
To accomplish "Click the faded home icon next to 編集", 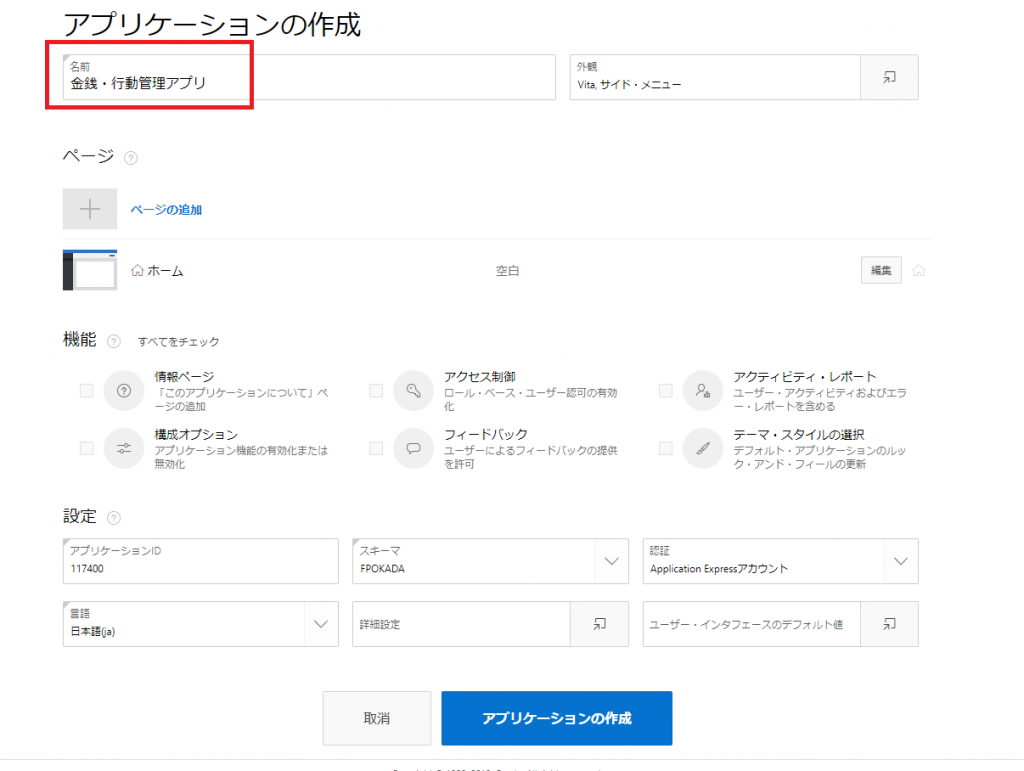I will [x=918, y=270].
